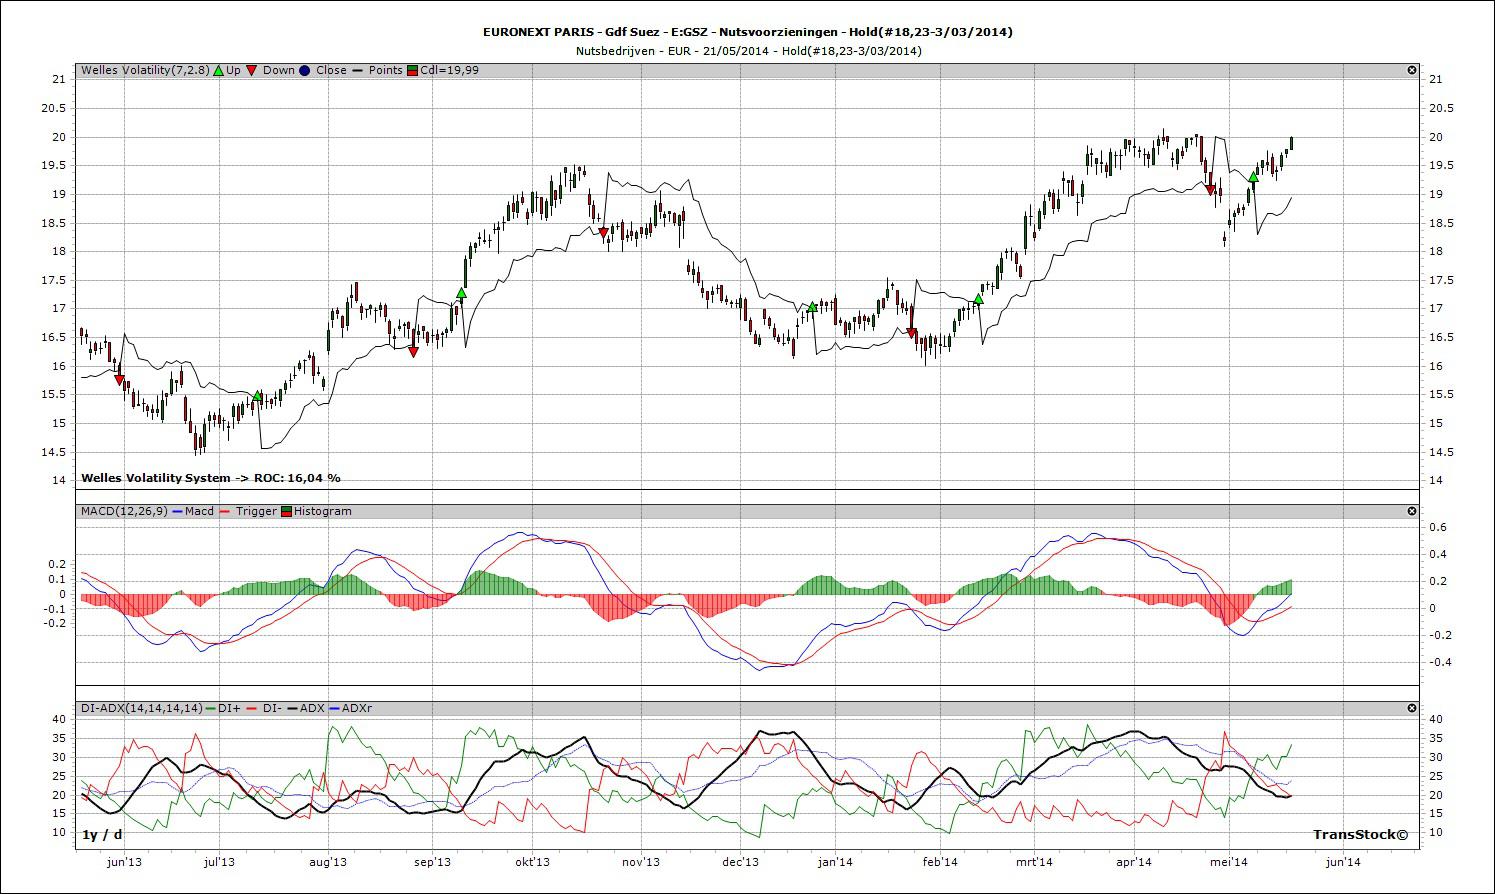Click the Points line legend marker
The image size is (1495, 894).
point(358,71)
